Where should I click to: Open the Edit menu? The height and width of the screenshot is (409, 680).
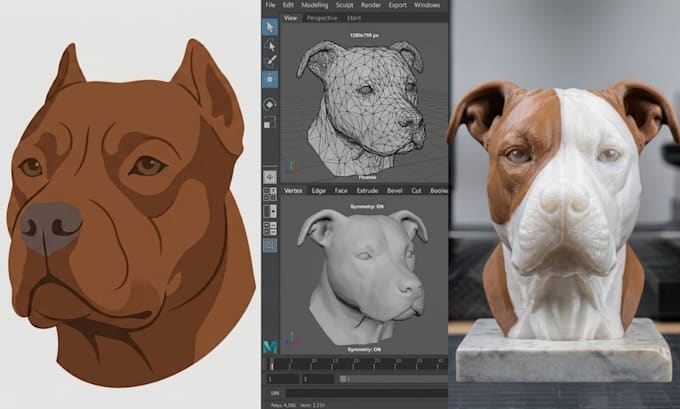[288, 5]
